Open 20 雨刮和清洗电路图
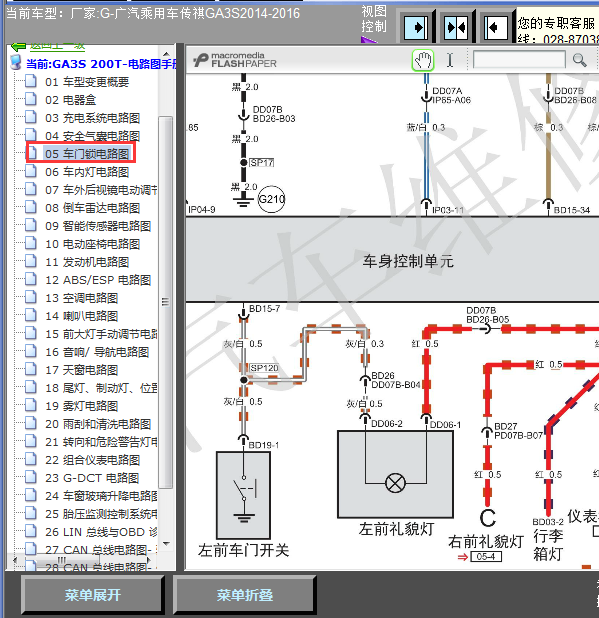 click(x=98, y=424)
